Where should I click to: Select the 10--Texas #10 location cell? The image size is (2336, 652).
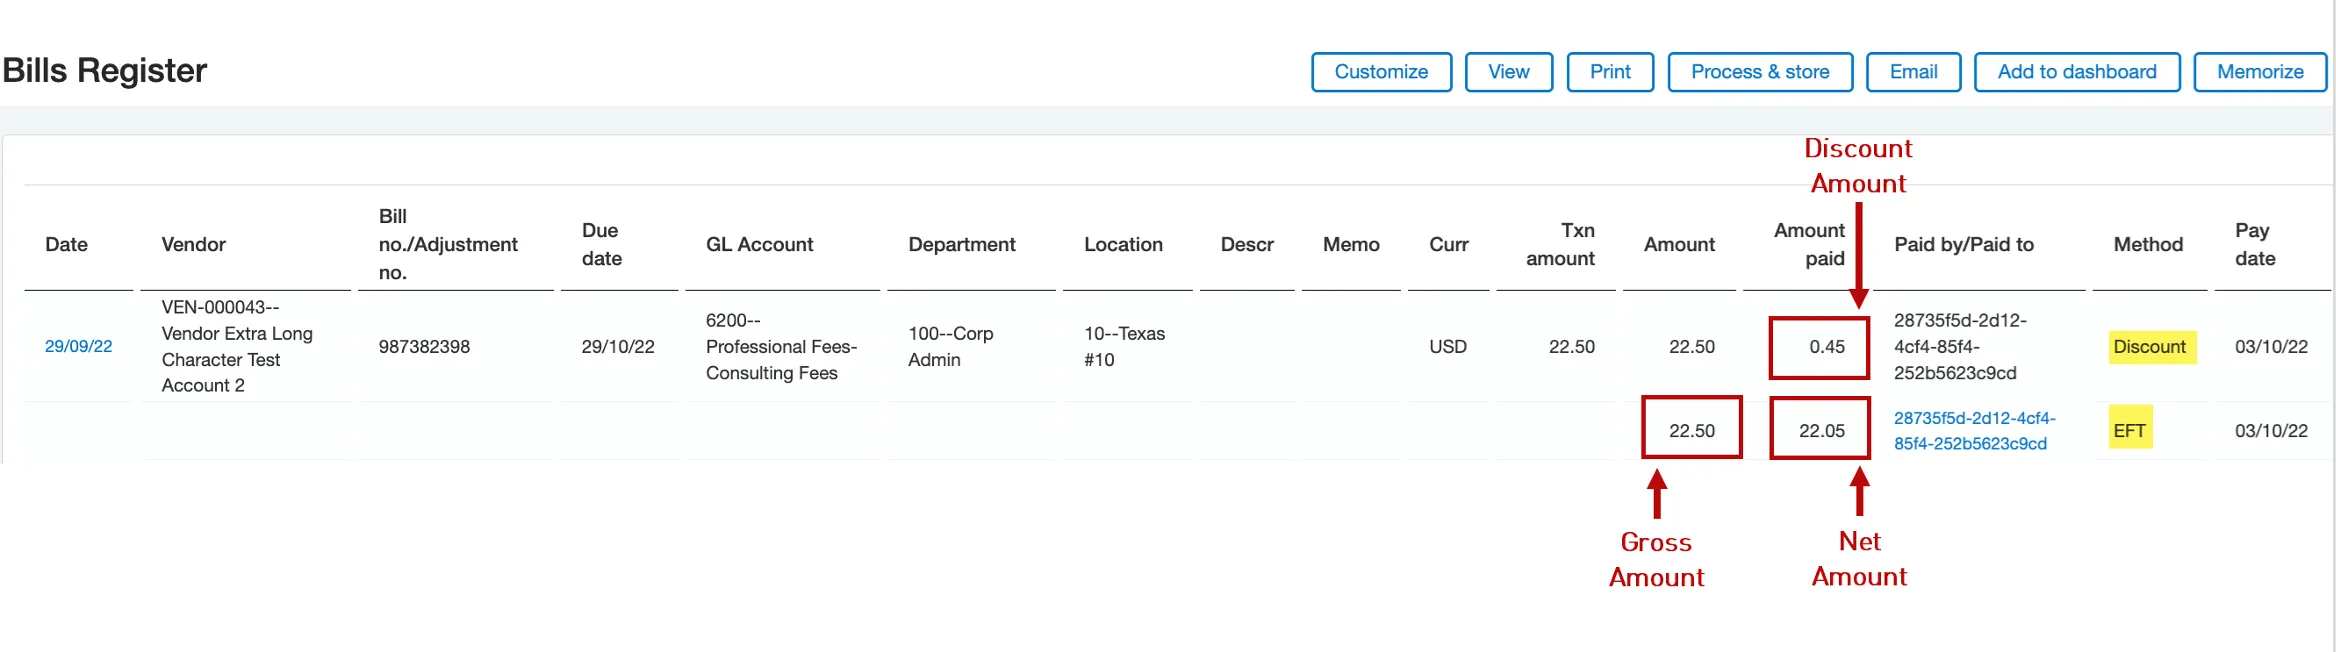1124,346
